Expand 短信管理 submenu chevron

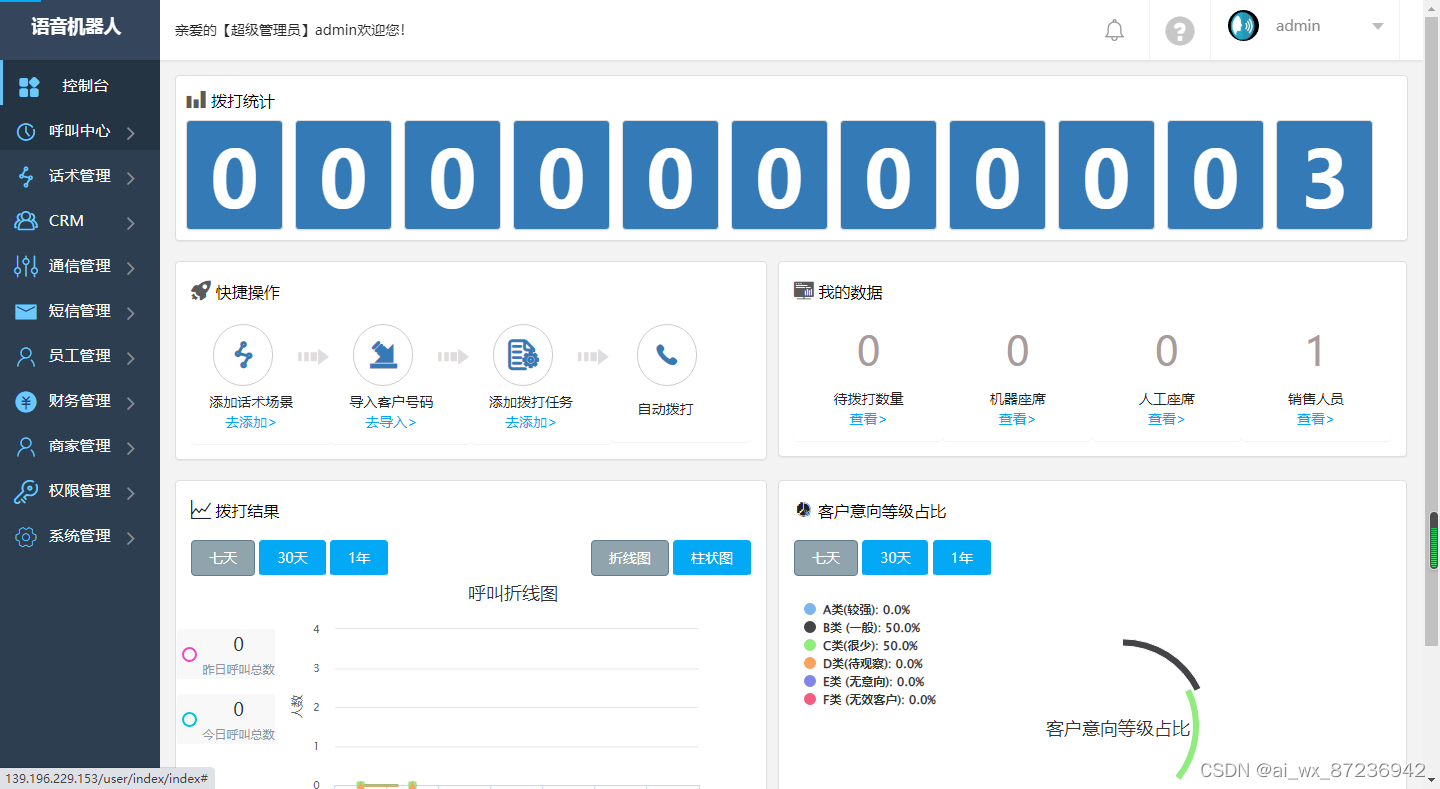(x=131, y=313)
